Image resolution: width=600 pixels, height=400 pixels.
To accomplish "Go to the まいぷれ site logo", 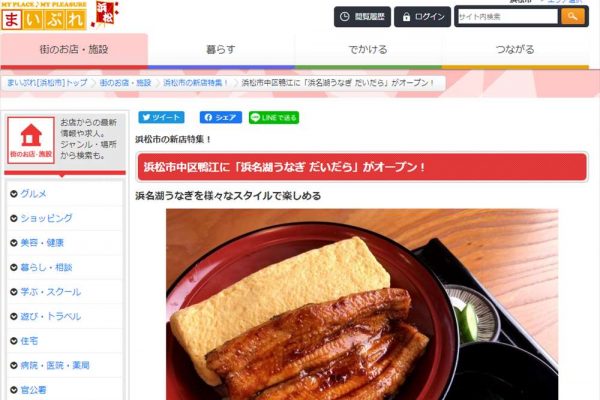I will [x=44, y=18].
